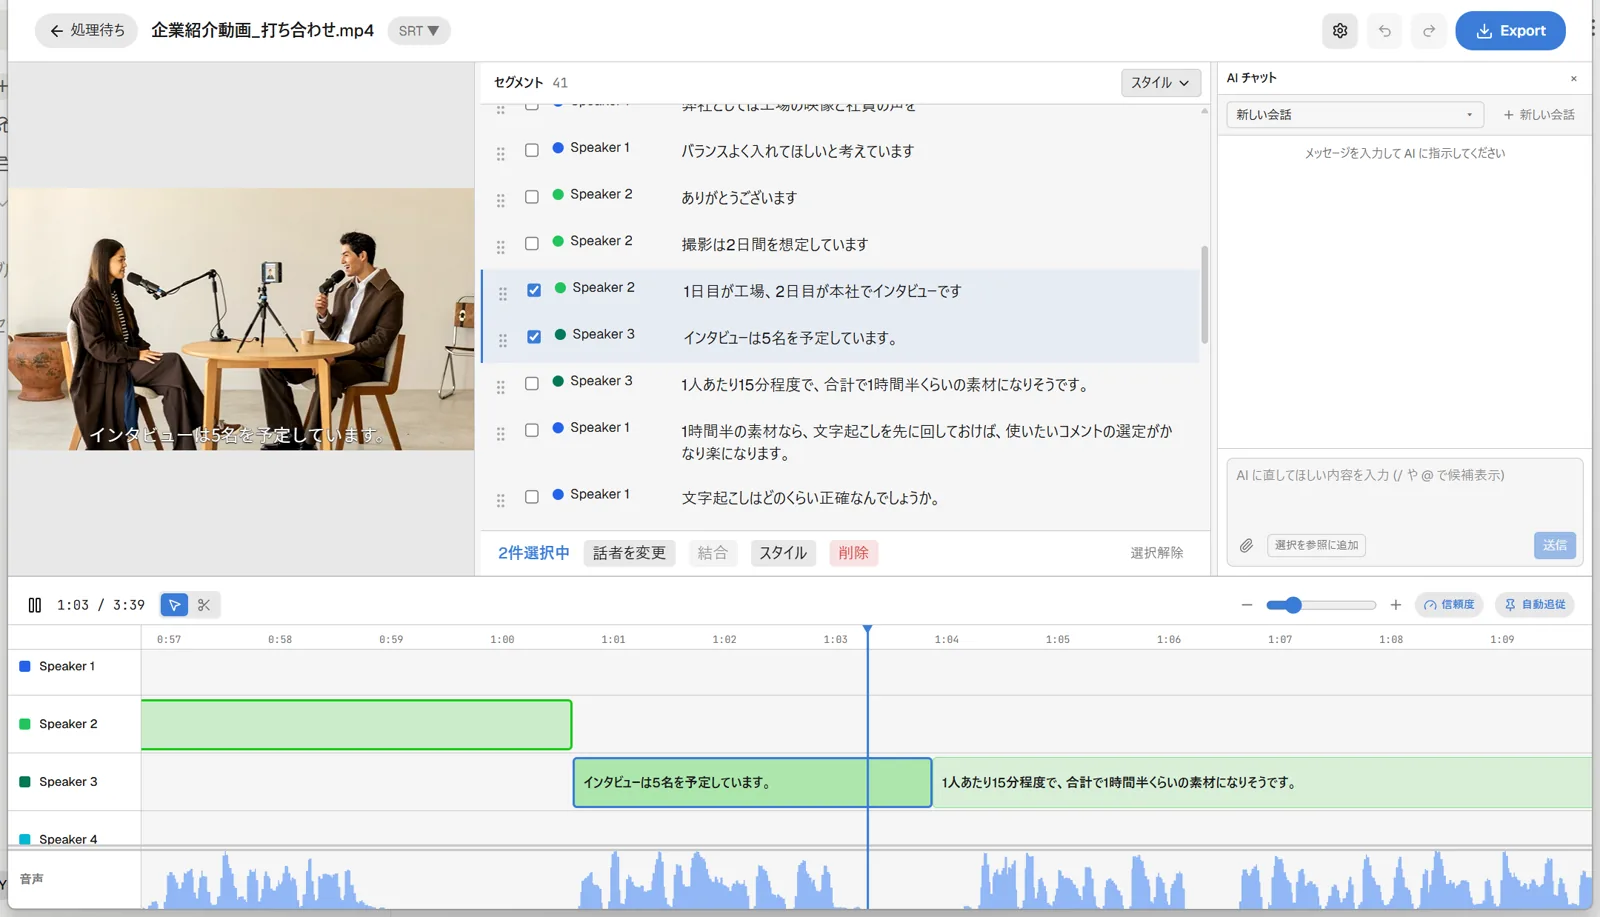Uncheck the 1日目が工場 segment checkbox
The width and height of the screenshot is (1600, 917).
(x=534, y=290)
